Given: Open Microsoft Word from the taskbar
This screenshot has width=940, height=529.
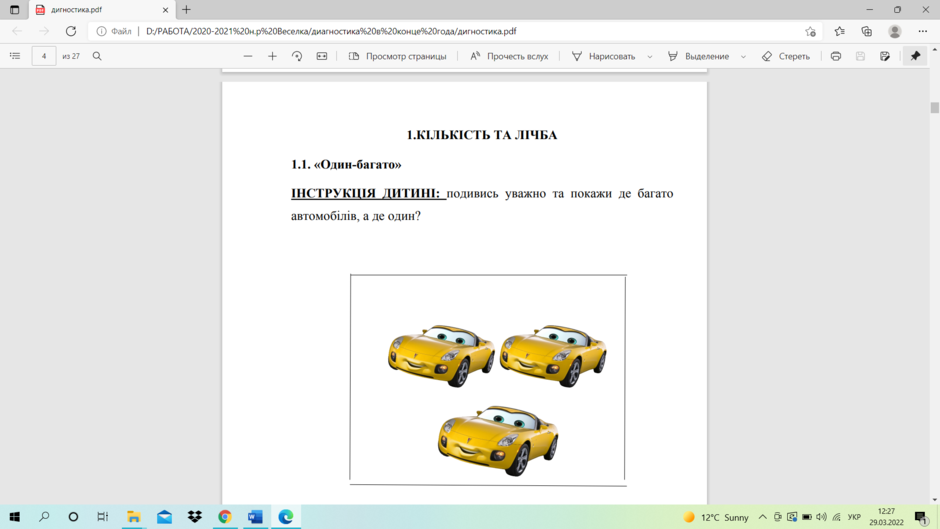Looking at the screenshot, I should (255, 516).
